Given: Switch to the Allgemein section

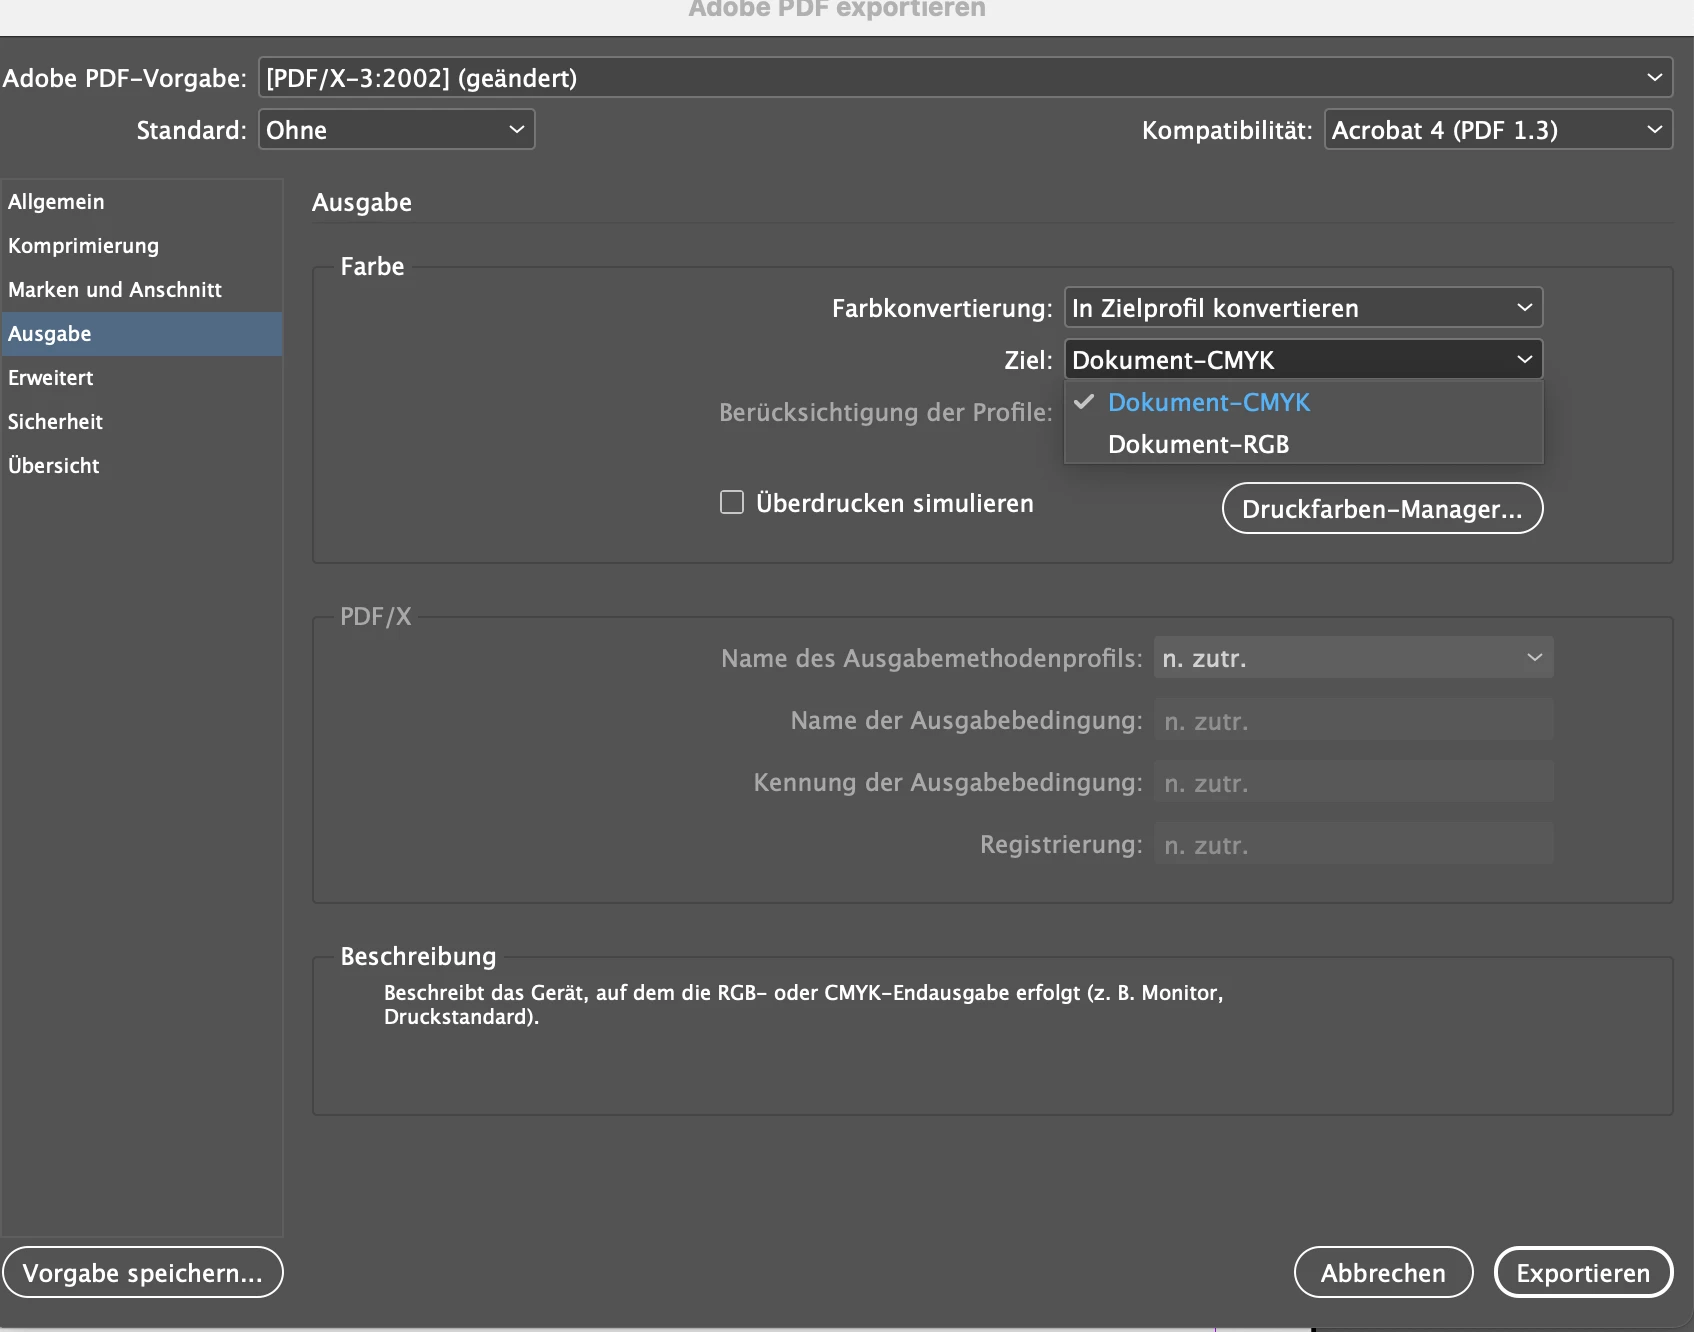Looking at the screenshot, I should [x=141, y=201].
